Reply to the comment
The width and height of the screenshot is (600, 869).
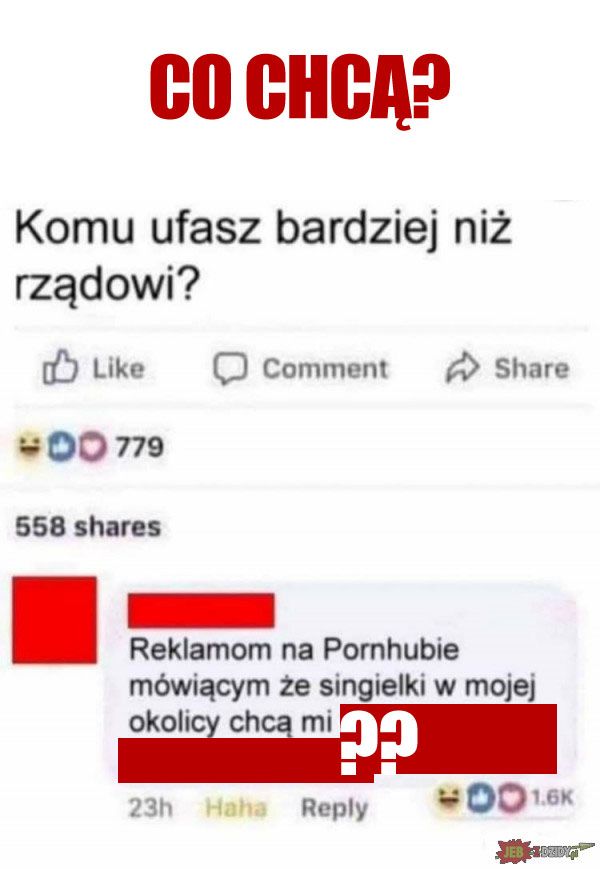click(x=334, y=809)
